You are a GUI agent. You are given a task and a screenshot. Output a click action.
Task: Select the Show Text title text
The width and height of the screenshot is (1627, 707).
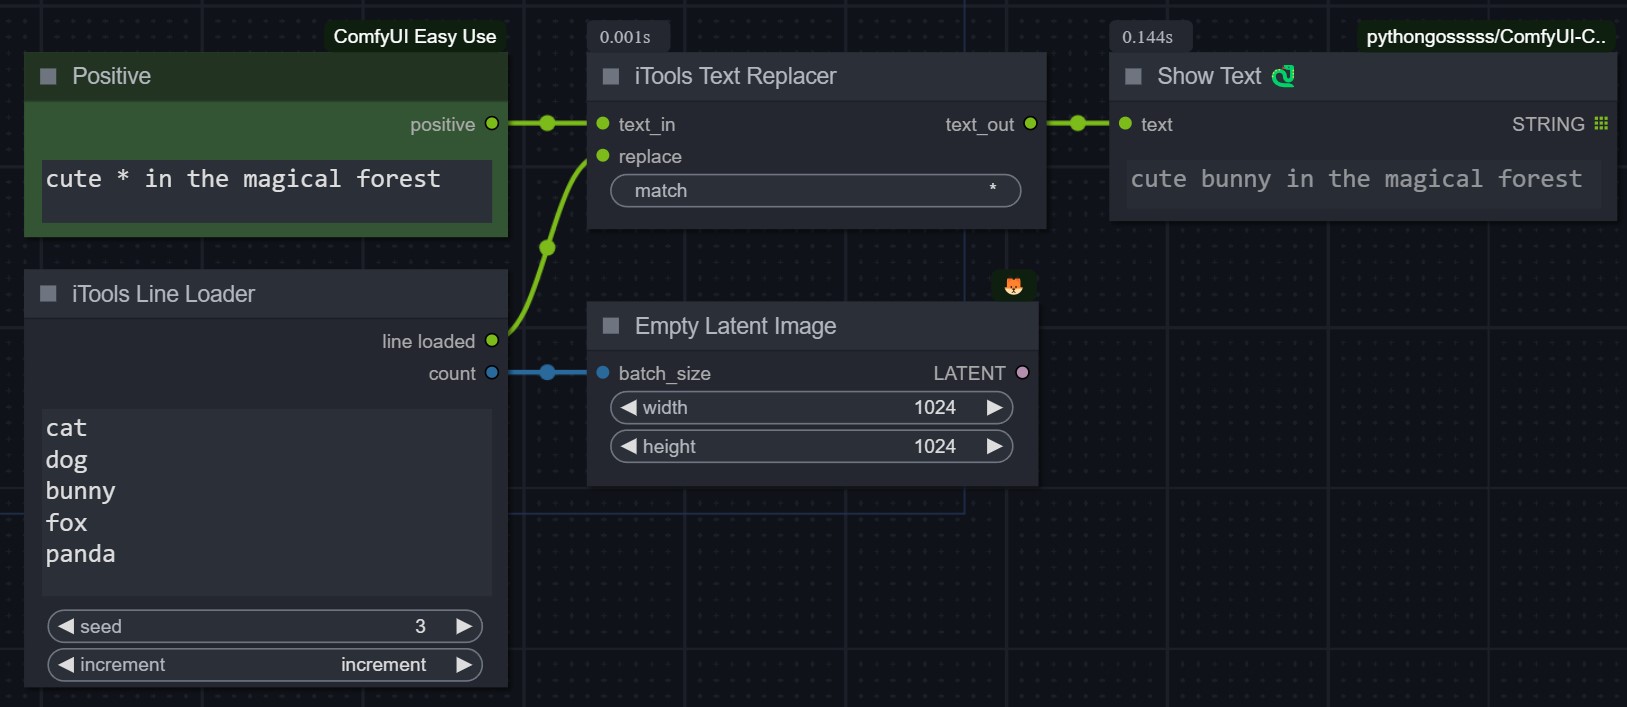1209,76
